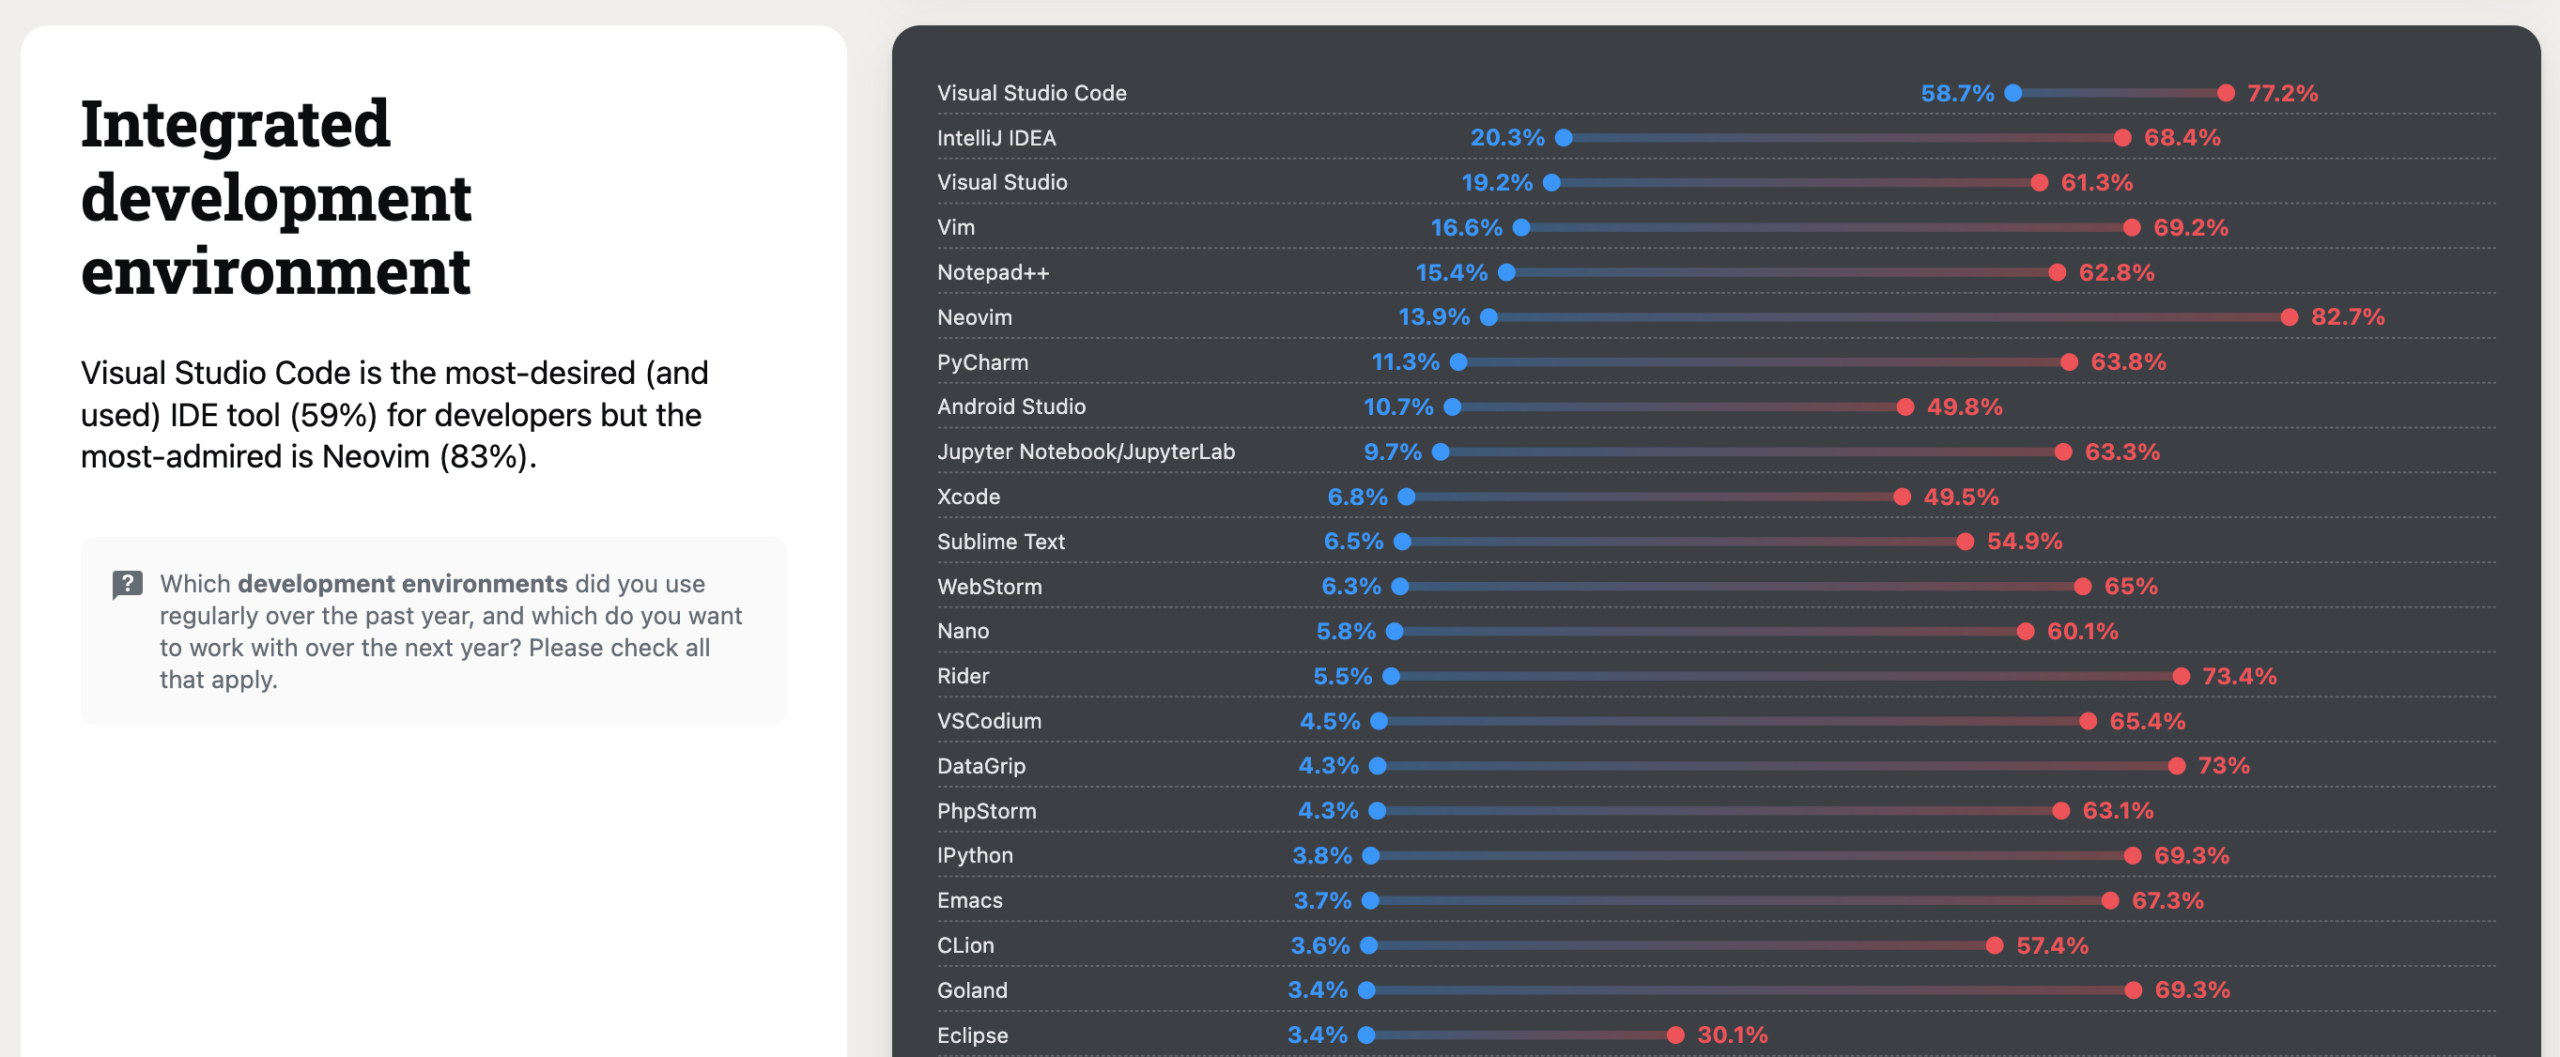Image resolution: width=2560 pixels, height=1057 pixels.
Task: Click the Jupyter Notebook/JupyterLab row label
Action: click(1086, 452)
